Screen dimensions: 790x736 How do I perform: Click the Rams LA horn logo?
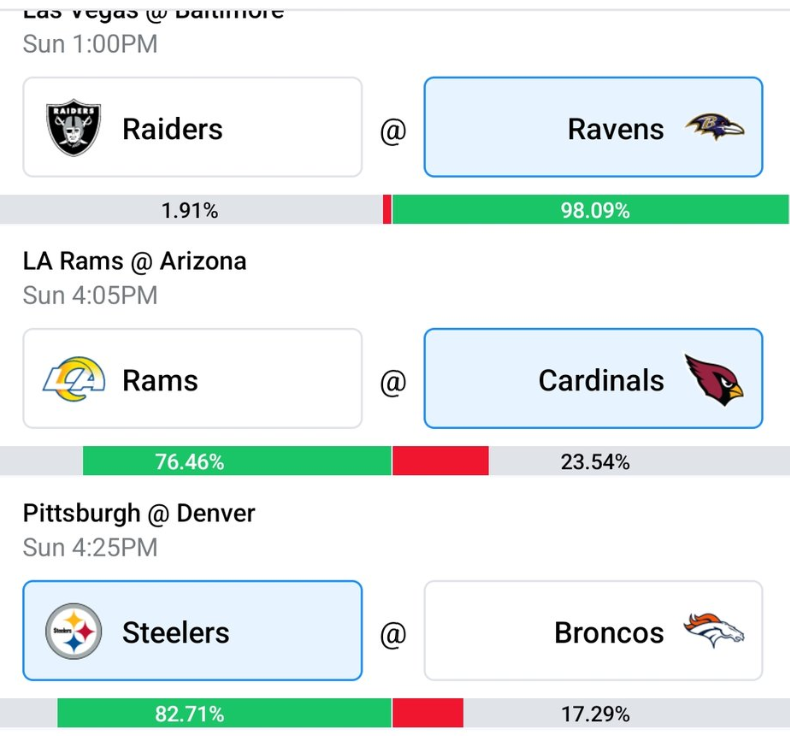(x=74, y=380)
